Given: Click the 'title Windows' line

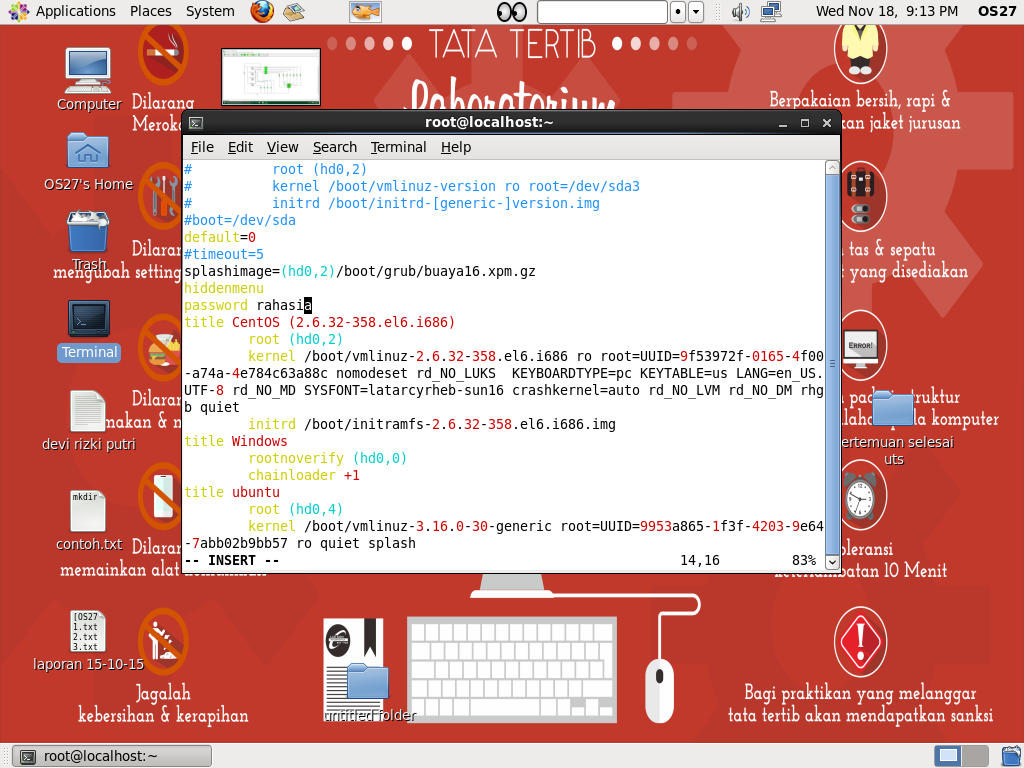Looking at the screenshot, I should click(x=236, y=441).
